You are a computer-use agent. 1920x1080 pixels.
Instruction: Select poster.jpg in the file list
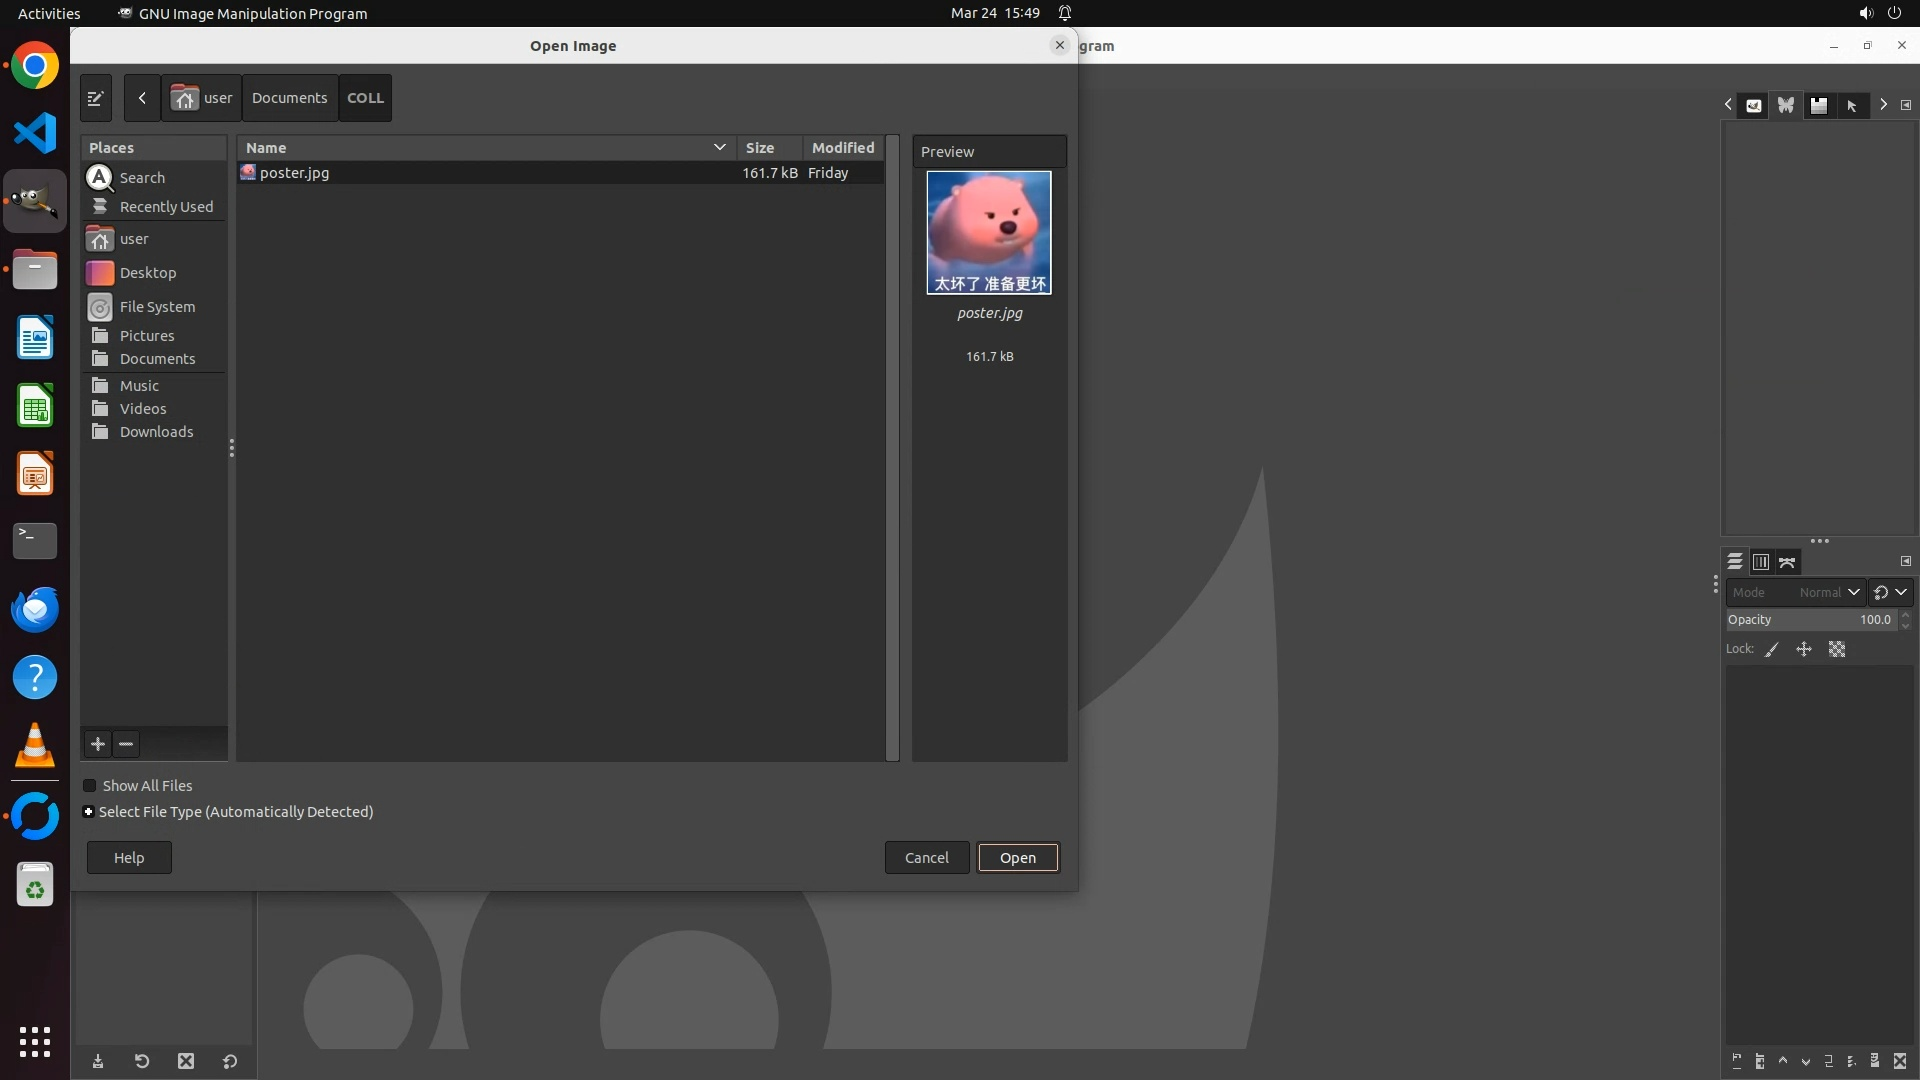[295, 173]
